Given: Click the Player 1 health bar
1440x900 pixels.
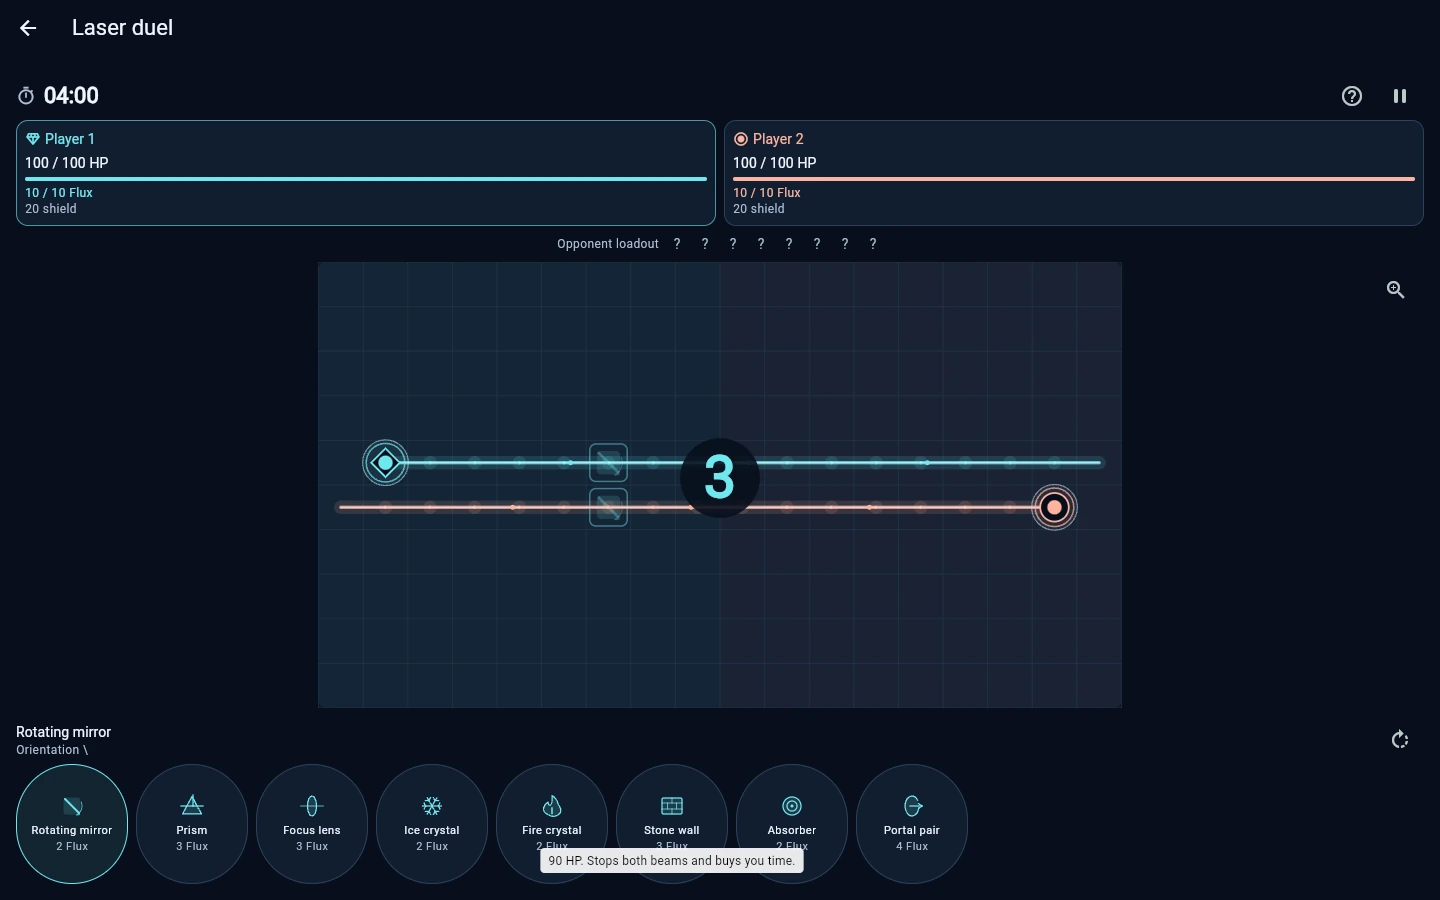Looking at the screenshot, I should point(366,179).
